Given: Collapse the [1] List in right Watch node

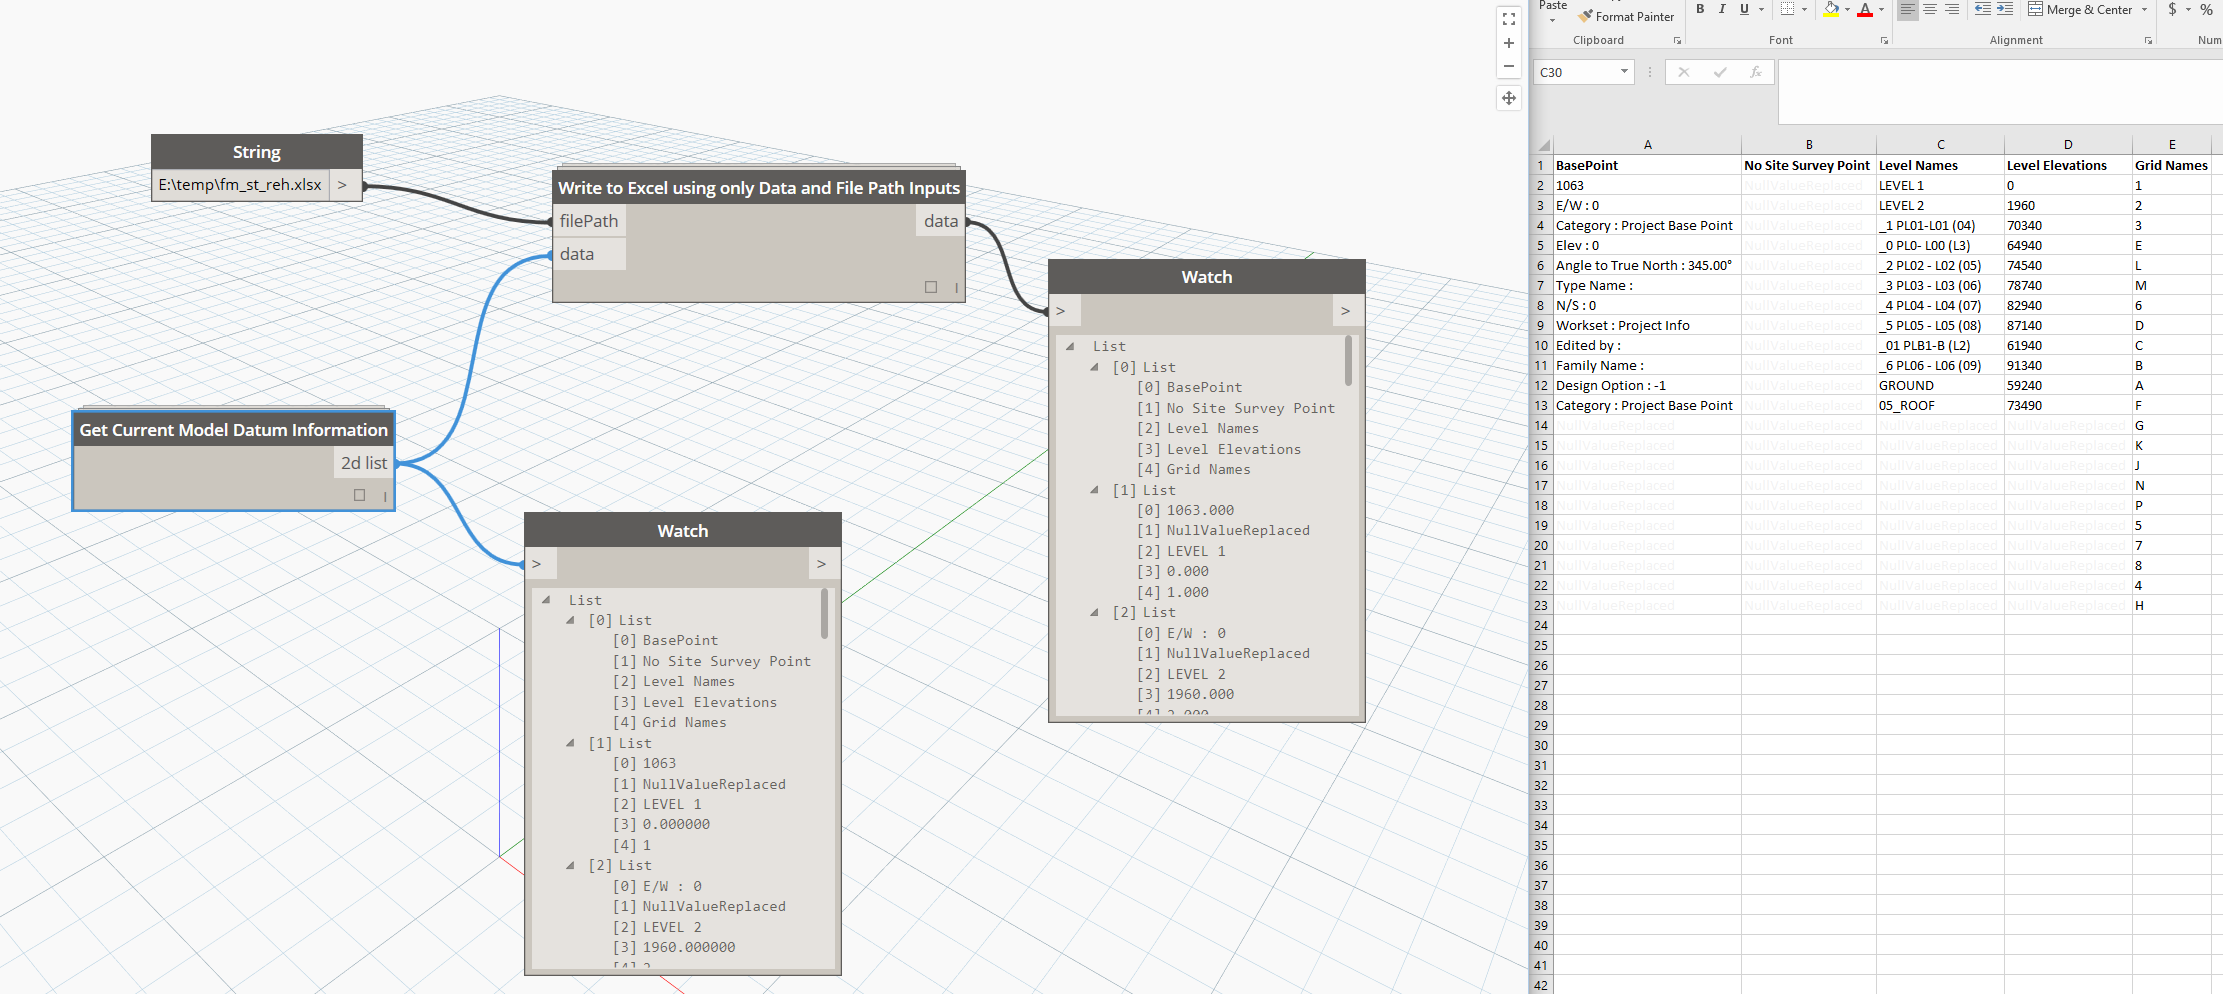Looking at the screenshot, I should [1094, 490].
